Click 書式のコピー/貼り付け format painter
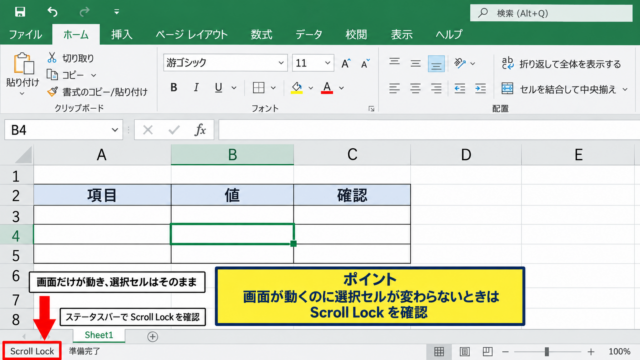Screen dimensions: 640x360 pyautogui.click(x=97, y=92)
